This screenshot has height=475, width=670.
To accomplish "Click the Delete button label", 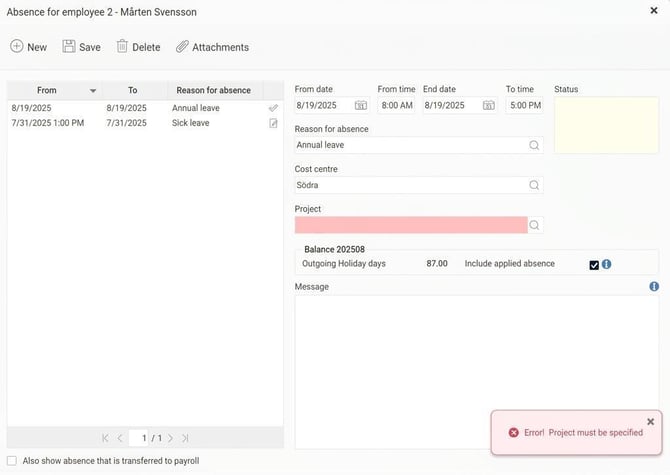I will (146, 47).
